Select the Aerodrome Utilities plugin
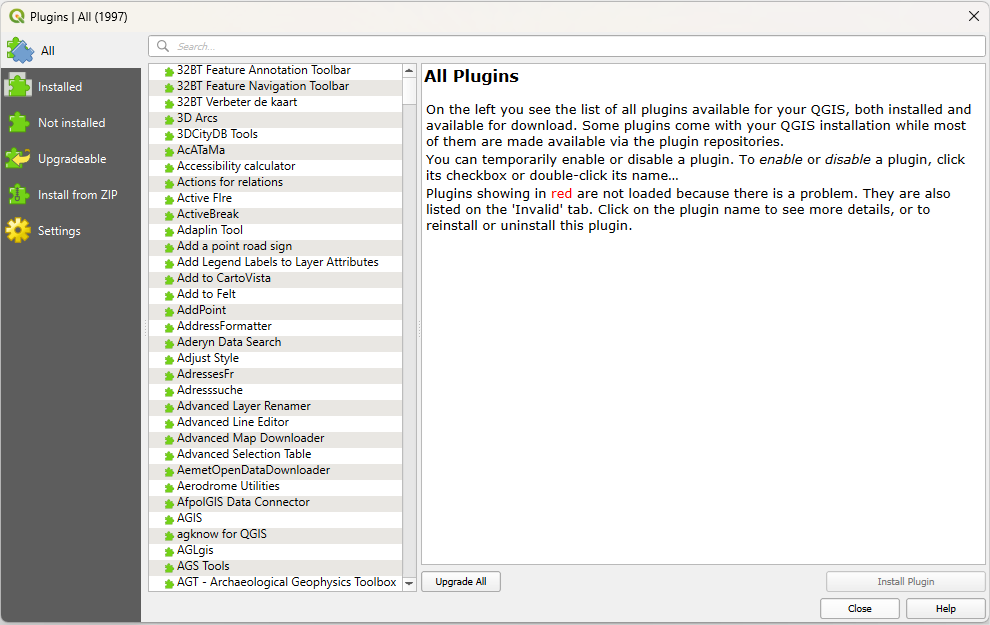 click(x=229, y=486)
